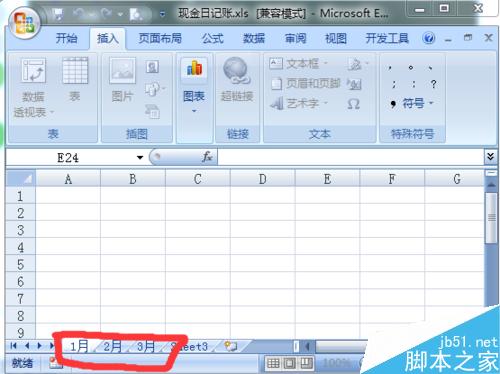Screen dimensions: 500x374
Task: Open the shapes gallery icon
Action: (x=154, y=89)
